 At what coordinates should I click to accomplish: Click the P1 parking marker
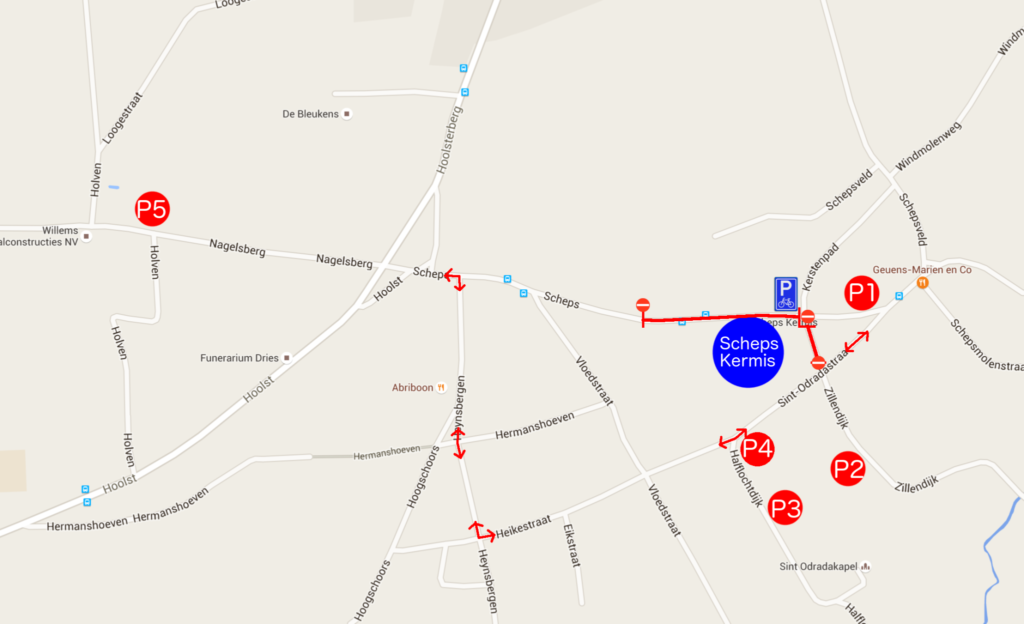click(861, 293)
